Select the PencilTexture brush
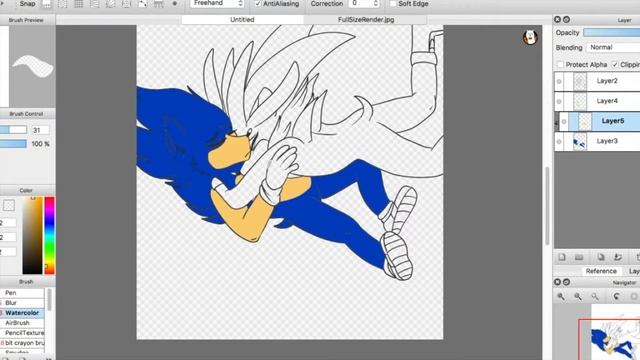 [x=22, y=333]
